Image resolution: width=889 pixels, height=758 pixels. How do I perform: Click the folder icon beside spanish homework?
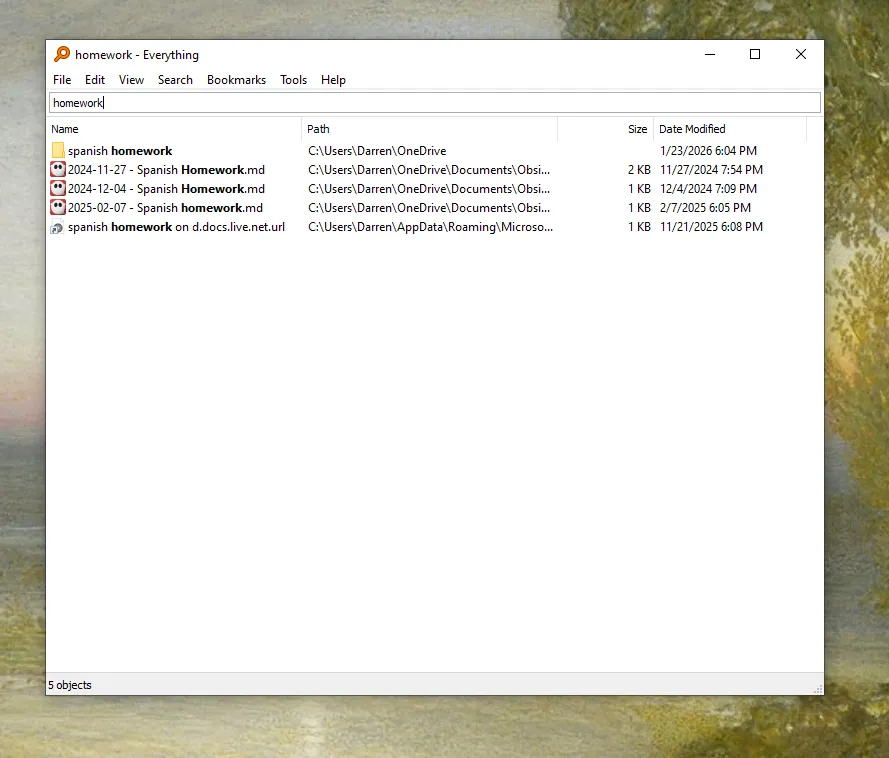click(57, 150)
